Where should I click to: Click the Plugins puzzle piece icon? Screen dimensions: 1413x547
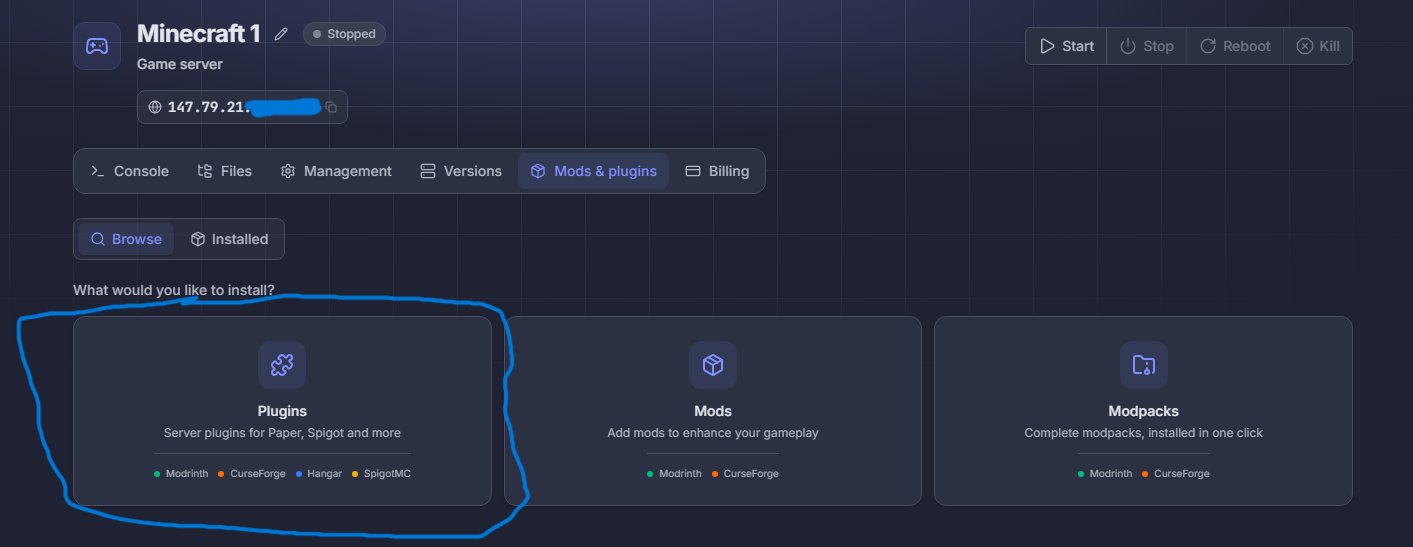pos(282,365)
